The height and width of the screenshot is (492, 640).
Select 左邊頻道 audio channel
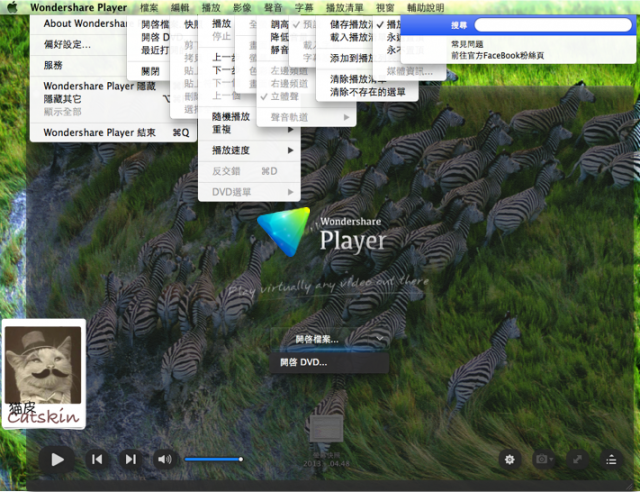pos(289,71)
